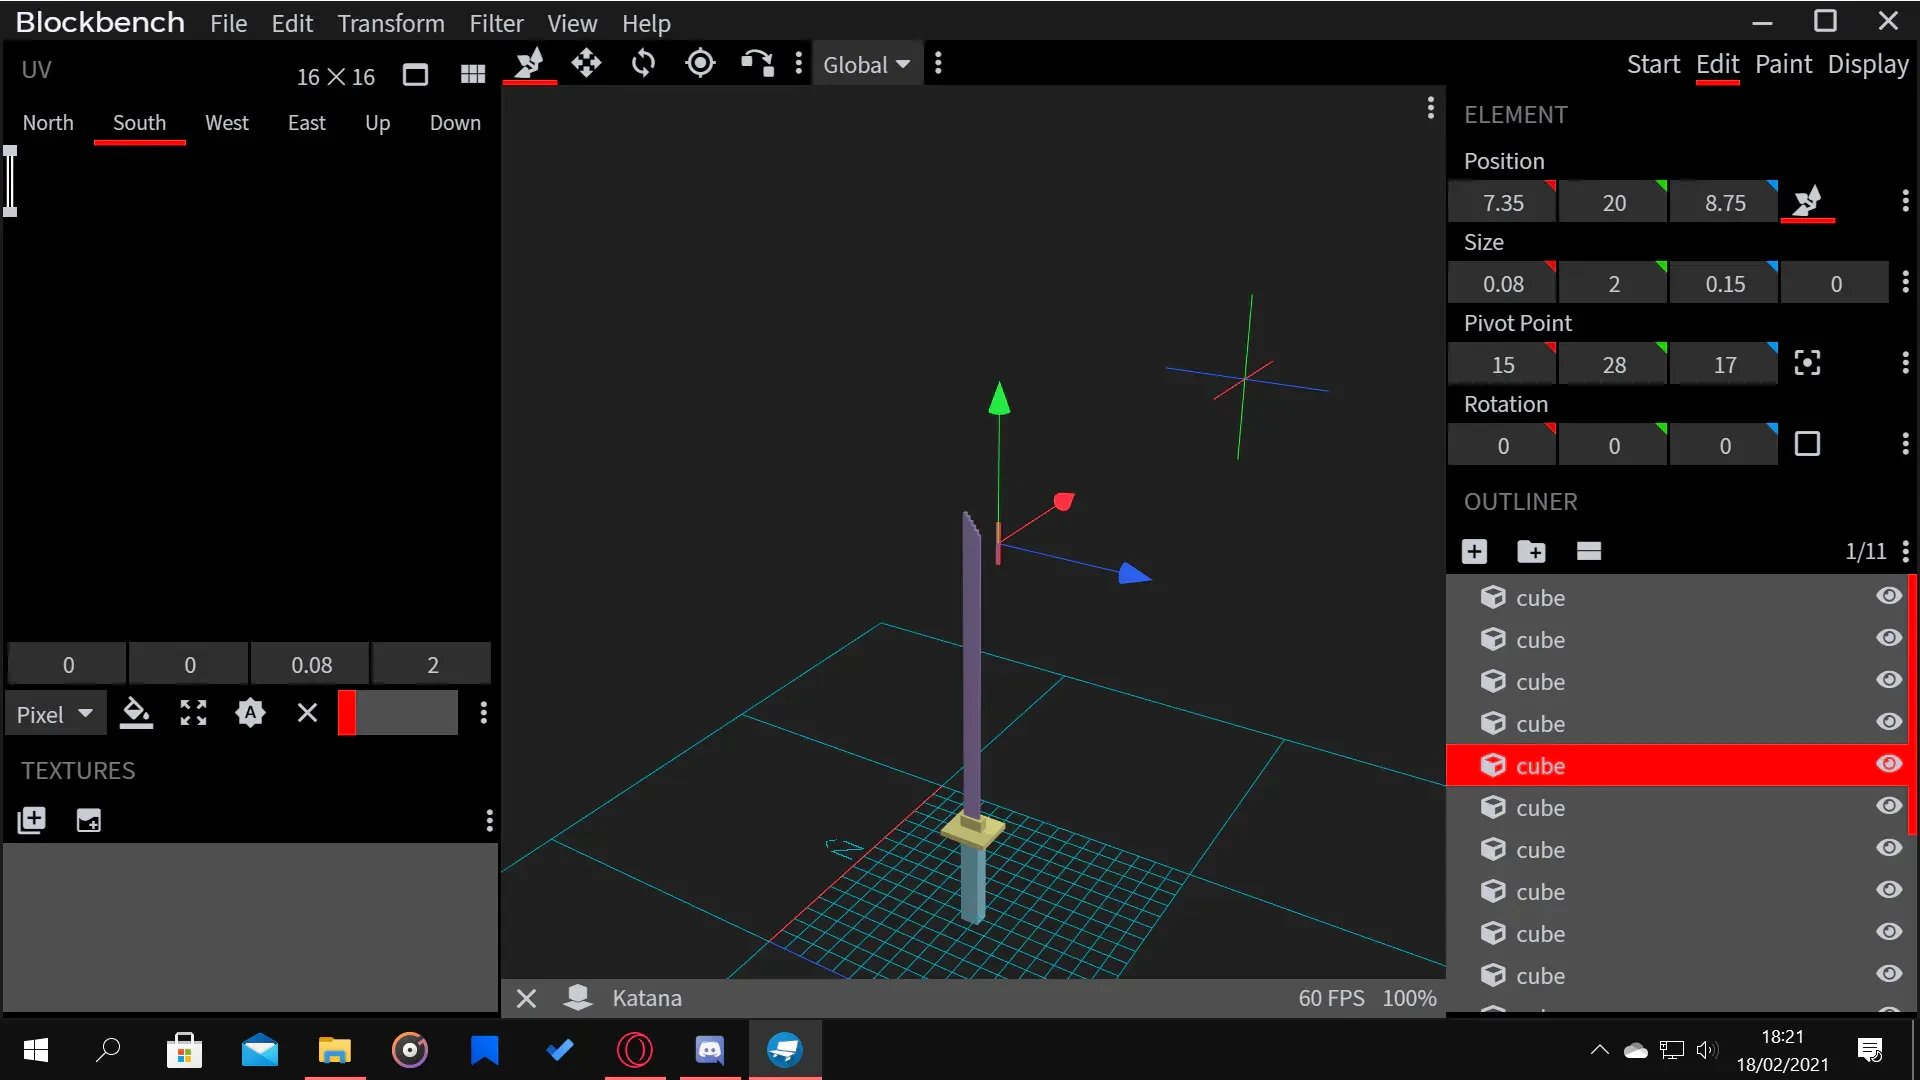
Task: Clear the UV face with X icon
Action: [307, 713]
